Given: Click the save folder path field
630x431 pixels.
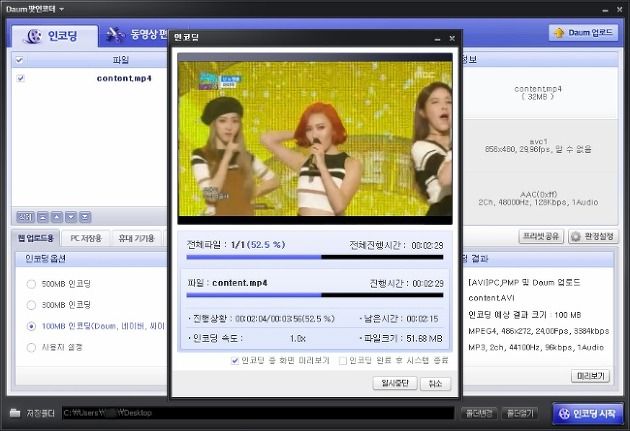Looking at the screenshot, I should tap(258, 413).
